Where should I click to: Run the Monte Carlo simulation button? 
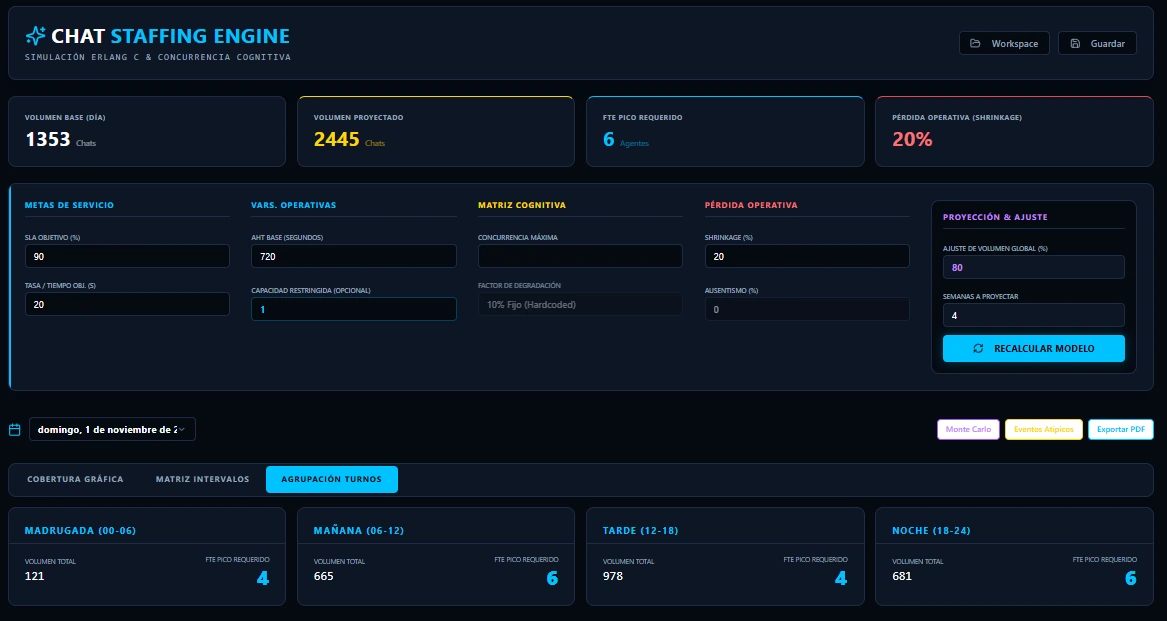[x=968, y=430]
